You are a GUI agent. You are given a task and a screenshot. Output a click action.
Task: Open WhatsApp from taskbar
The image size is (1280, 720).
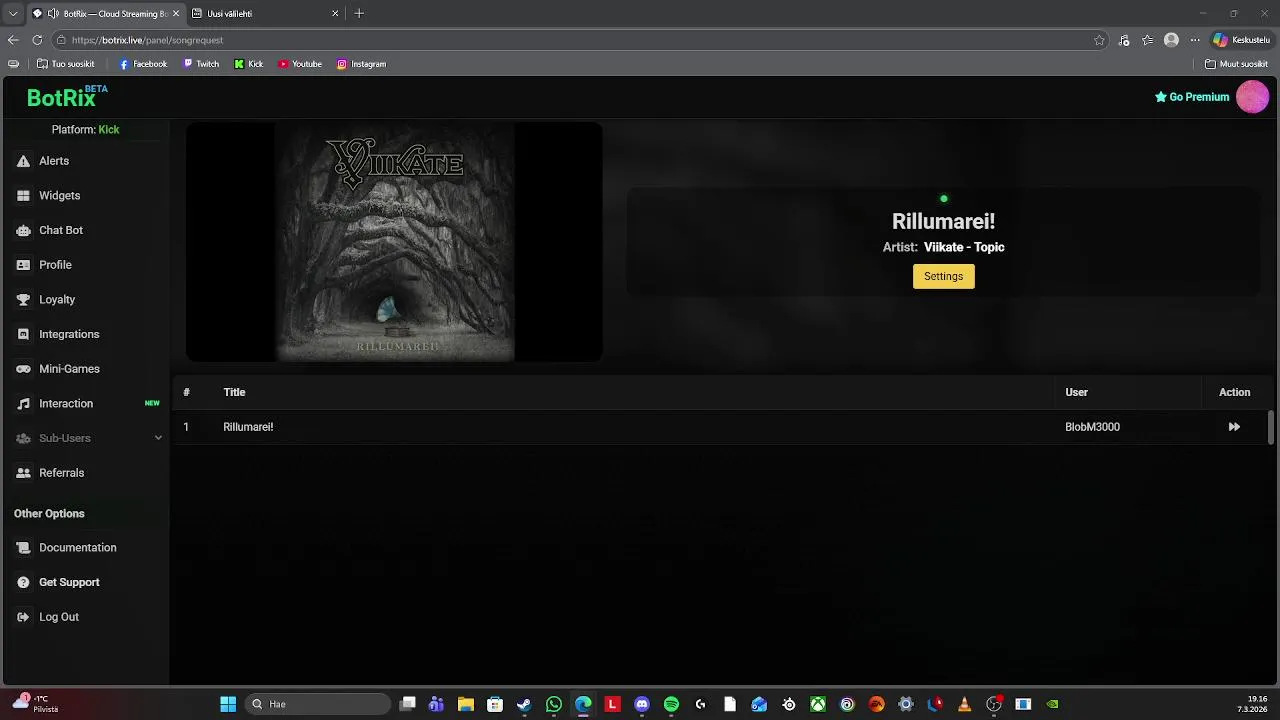pyautogui.click(x=554, y=704)
